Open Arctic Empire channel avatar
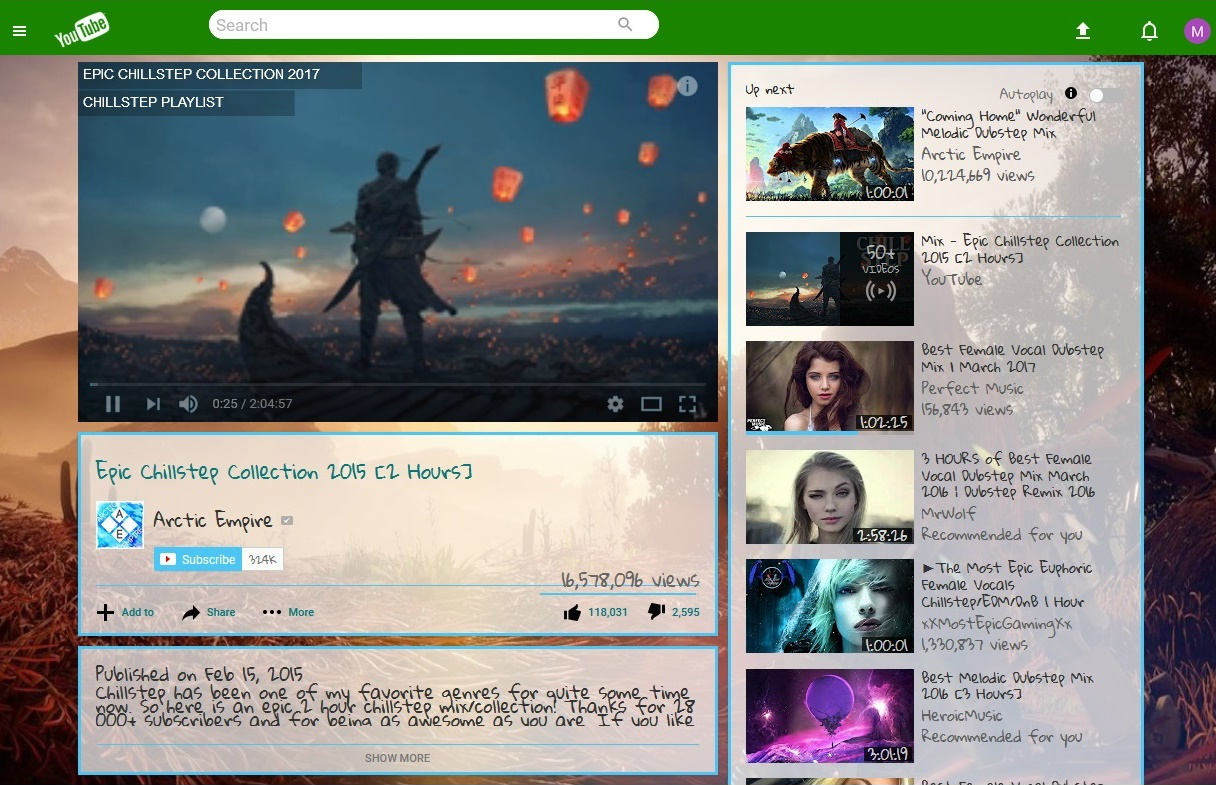Viewport: 1216px width, 785px height. pyautogui.click(x=120, y=525)
